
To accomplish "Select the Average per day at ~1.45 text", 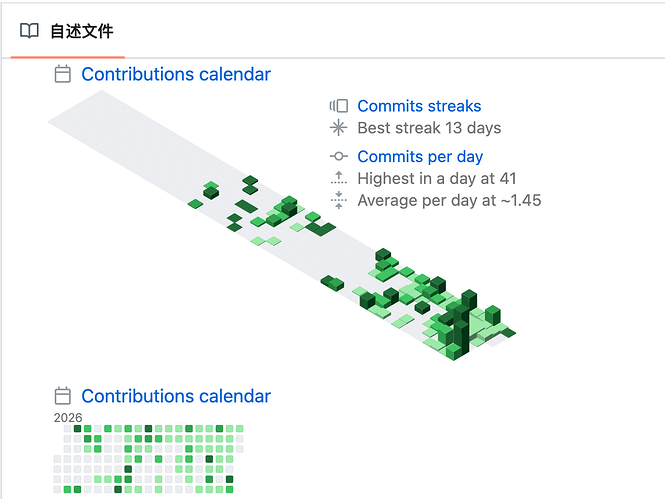I will [449, 201].
